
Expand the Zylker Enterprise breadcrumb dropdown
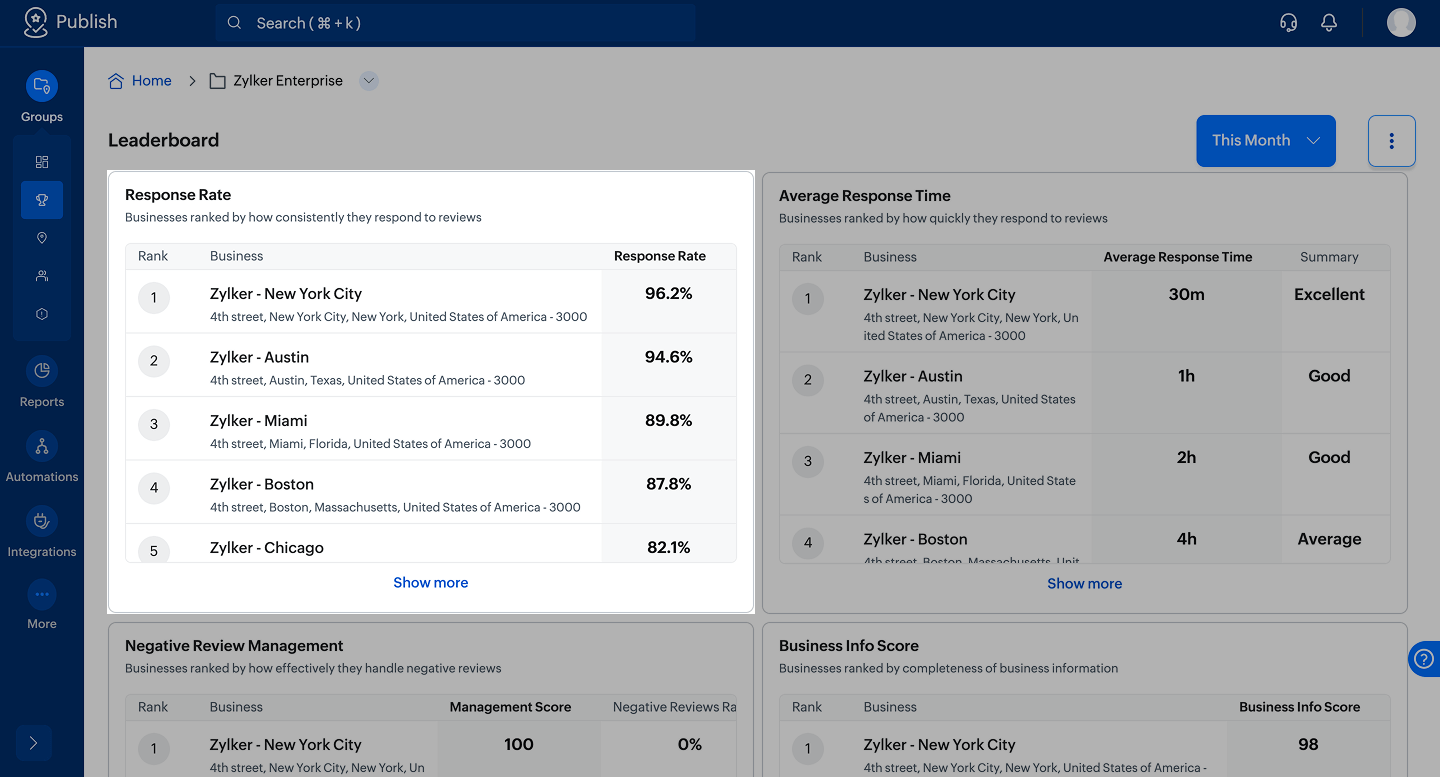click(369, 81)
